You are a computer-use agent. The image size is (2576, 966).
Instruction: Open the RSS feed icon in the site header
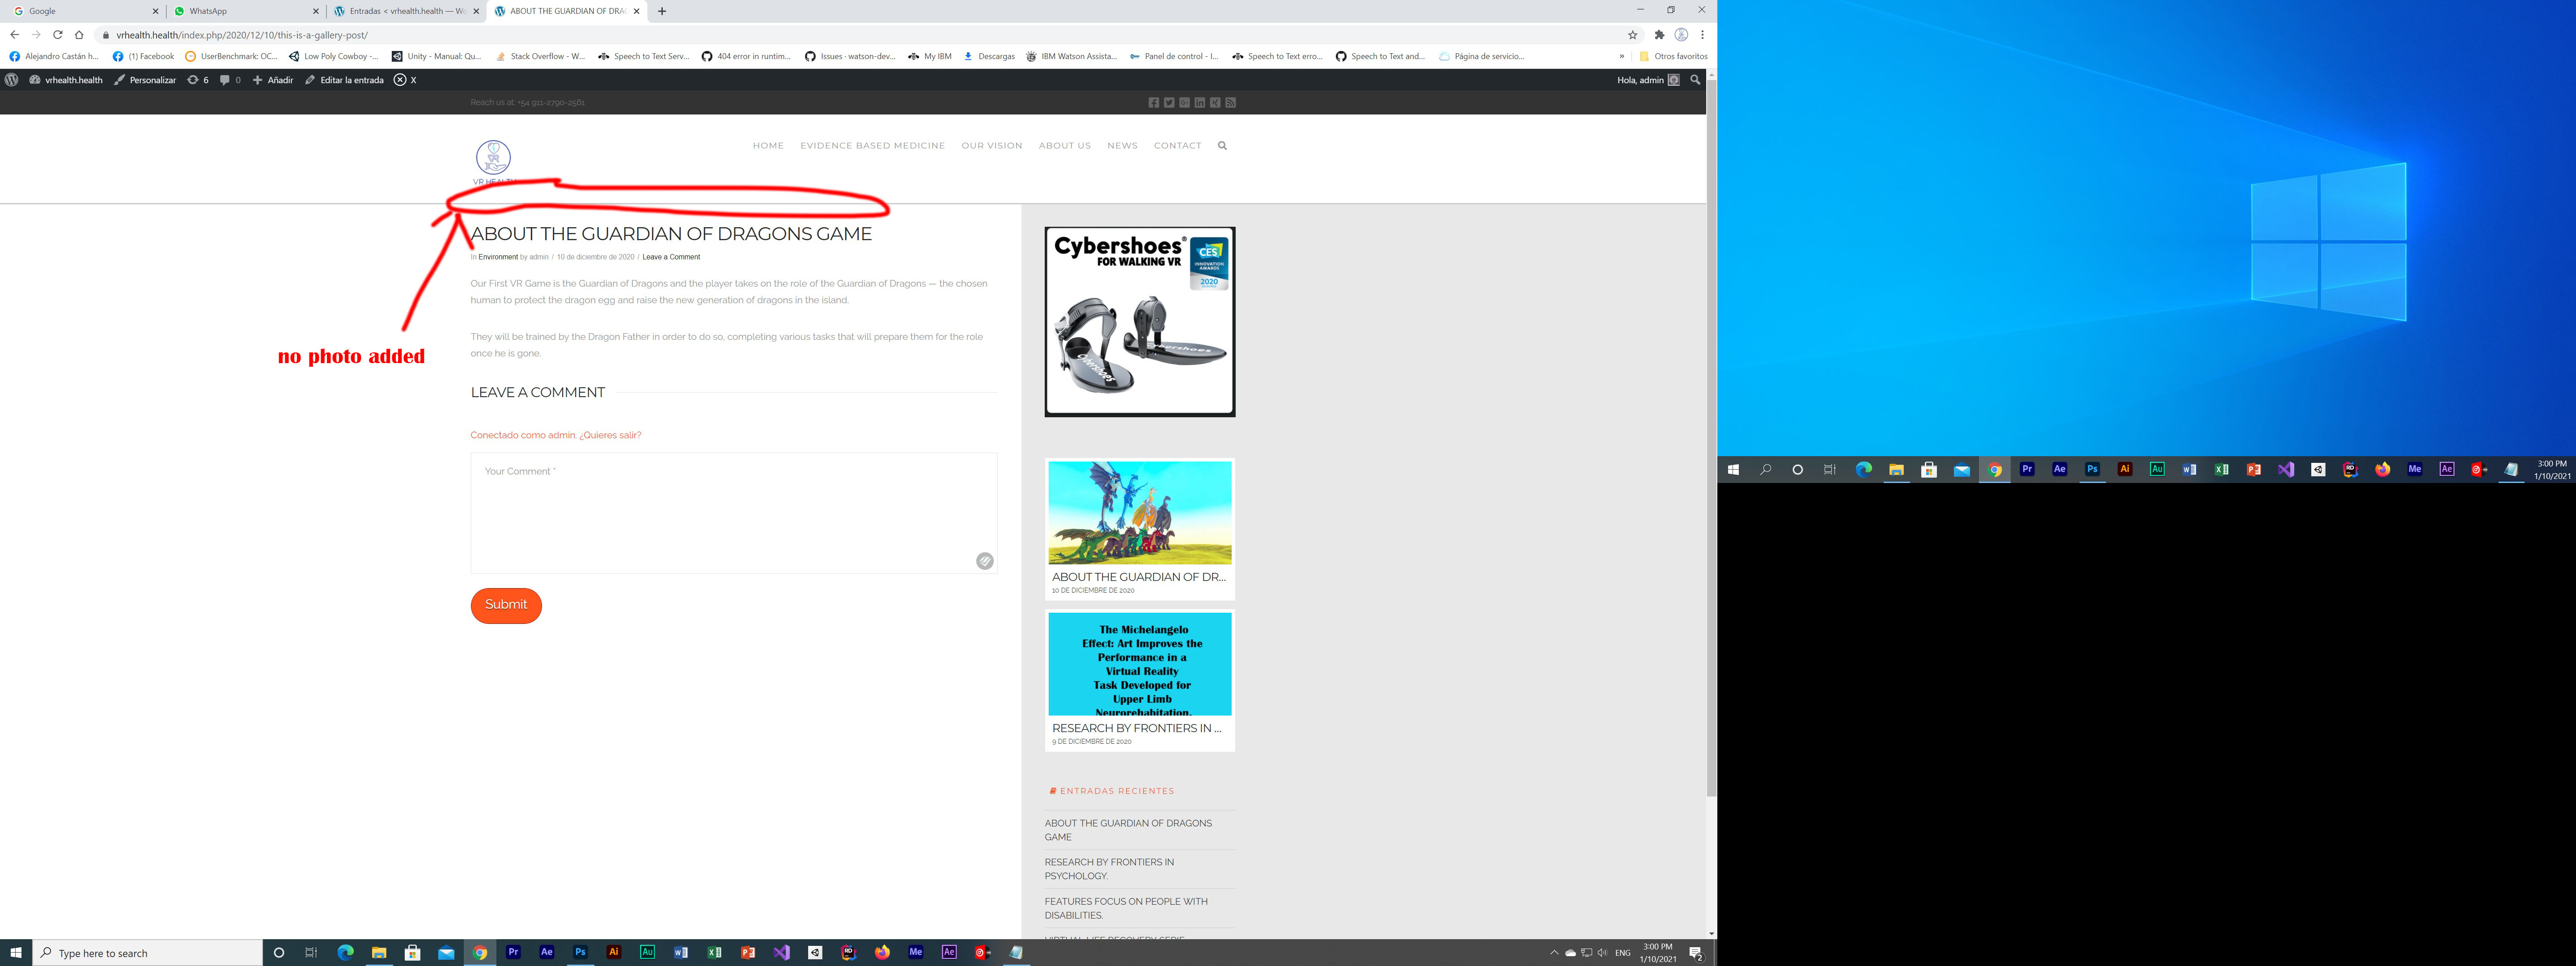[1231, 103]
